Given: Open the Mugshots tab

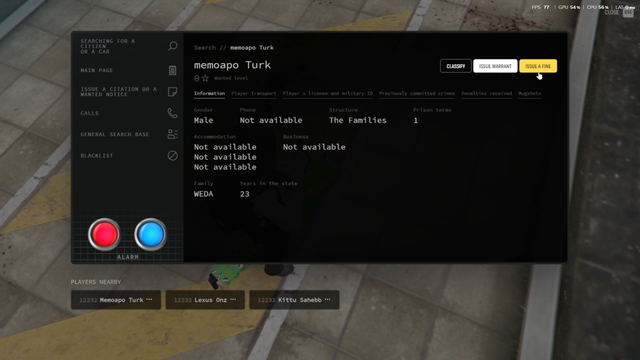Looking at the screenshot, I should (530, 93).
